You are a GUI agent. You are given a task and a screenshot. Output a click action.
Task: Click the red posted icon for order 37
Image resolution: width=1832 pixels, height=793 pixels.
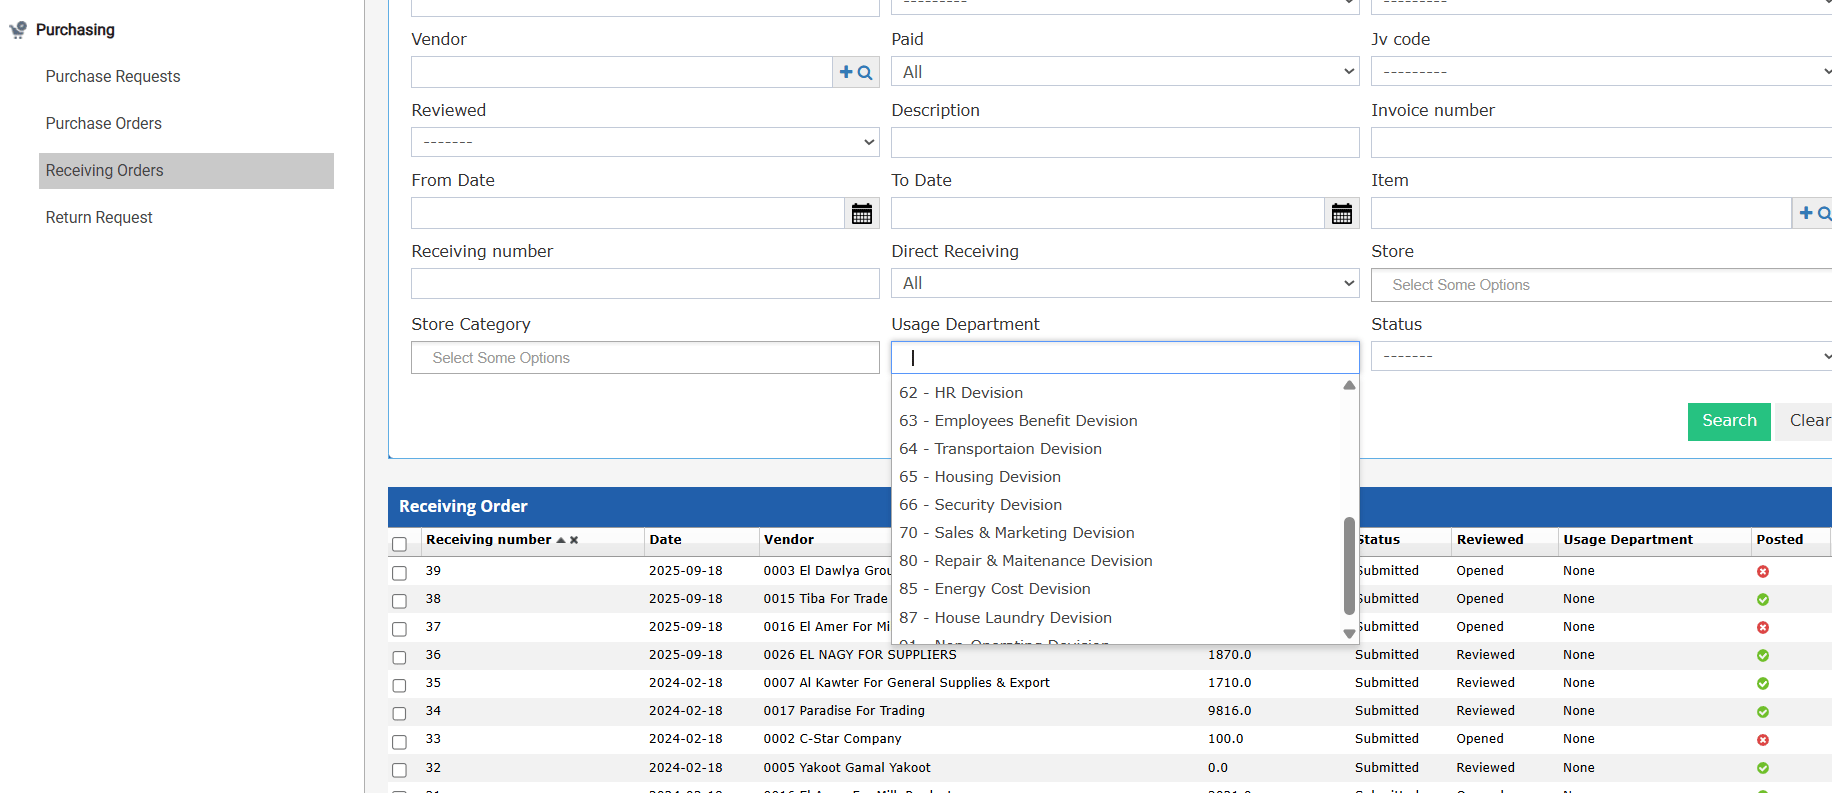pyautogui.click(x=1763, y=627)
